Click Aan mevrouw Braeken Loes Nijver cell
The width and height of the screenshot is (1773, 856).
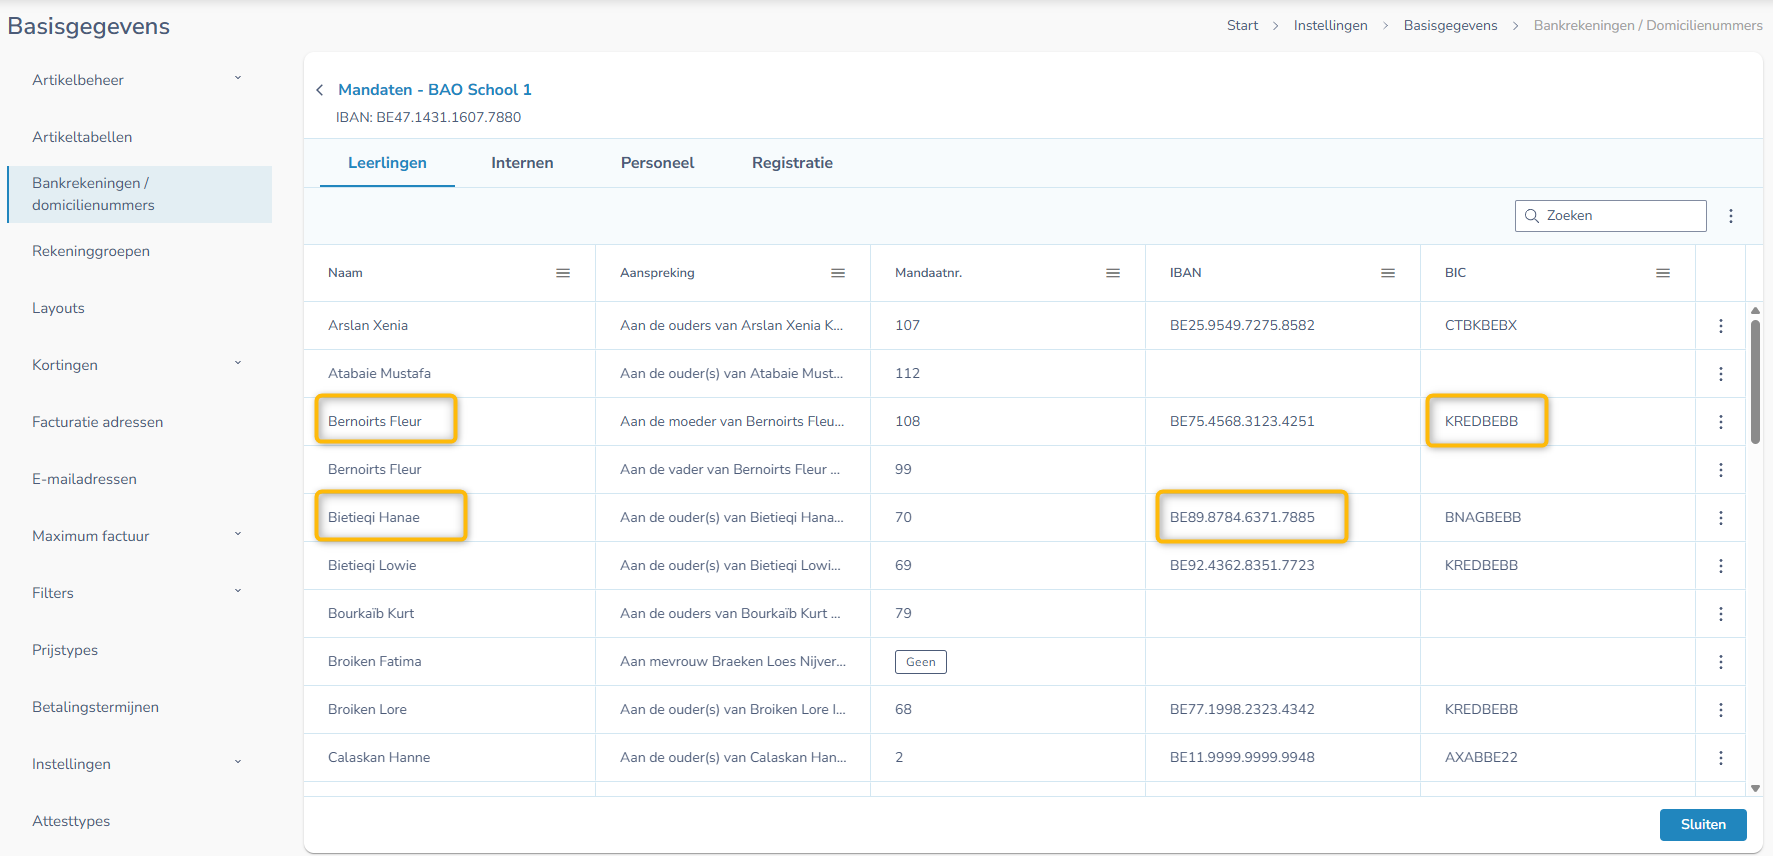(x=733, y=662)
